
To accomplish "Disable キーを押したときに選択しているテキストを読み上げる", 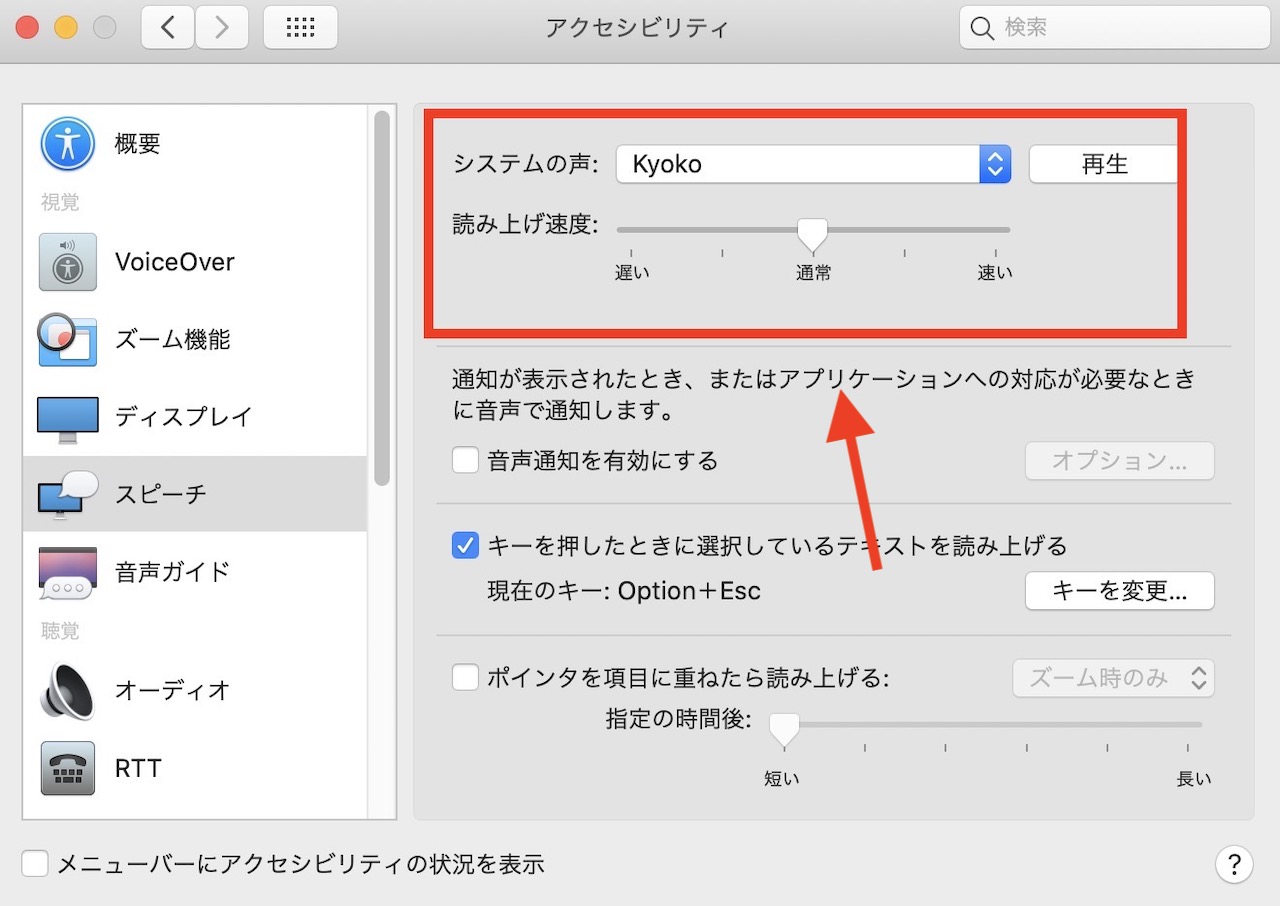I will [x=465, y=546].
